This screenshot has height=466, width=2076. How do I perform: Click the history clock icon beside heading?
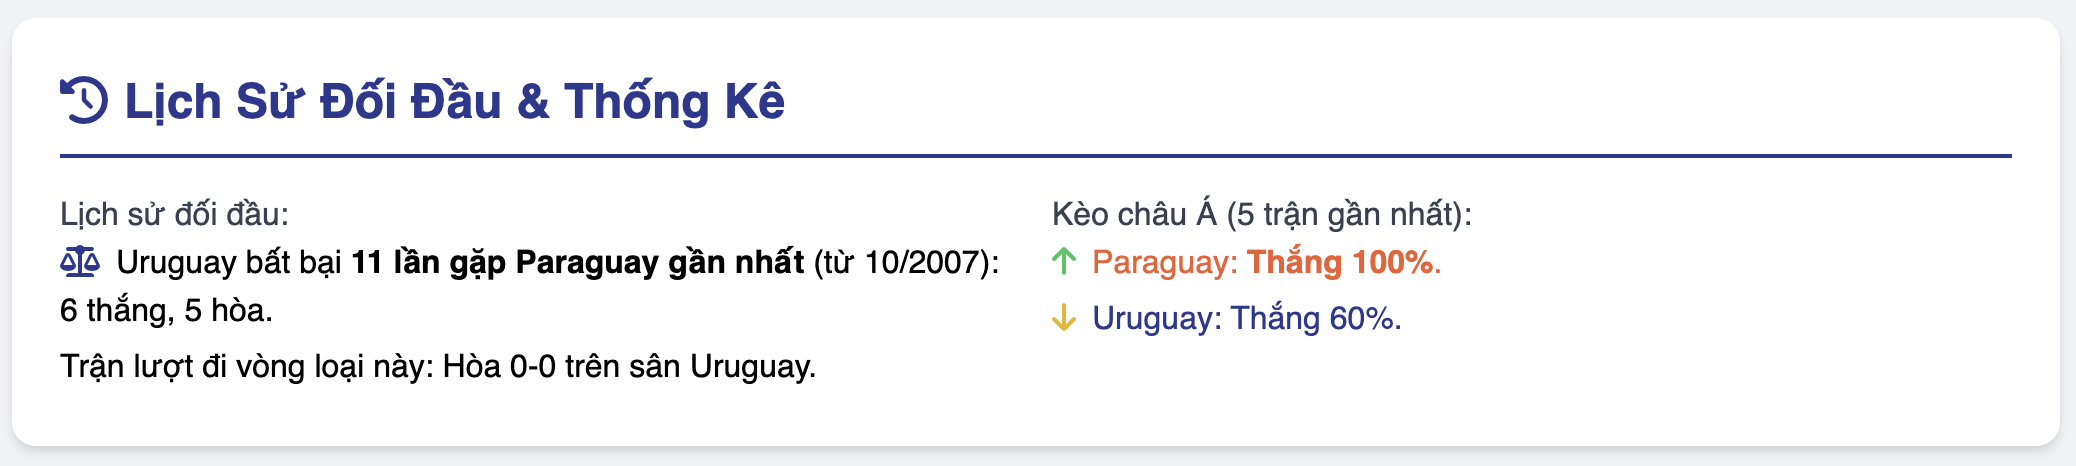pos(84,100)
